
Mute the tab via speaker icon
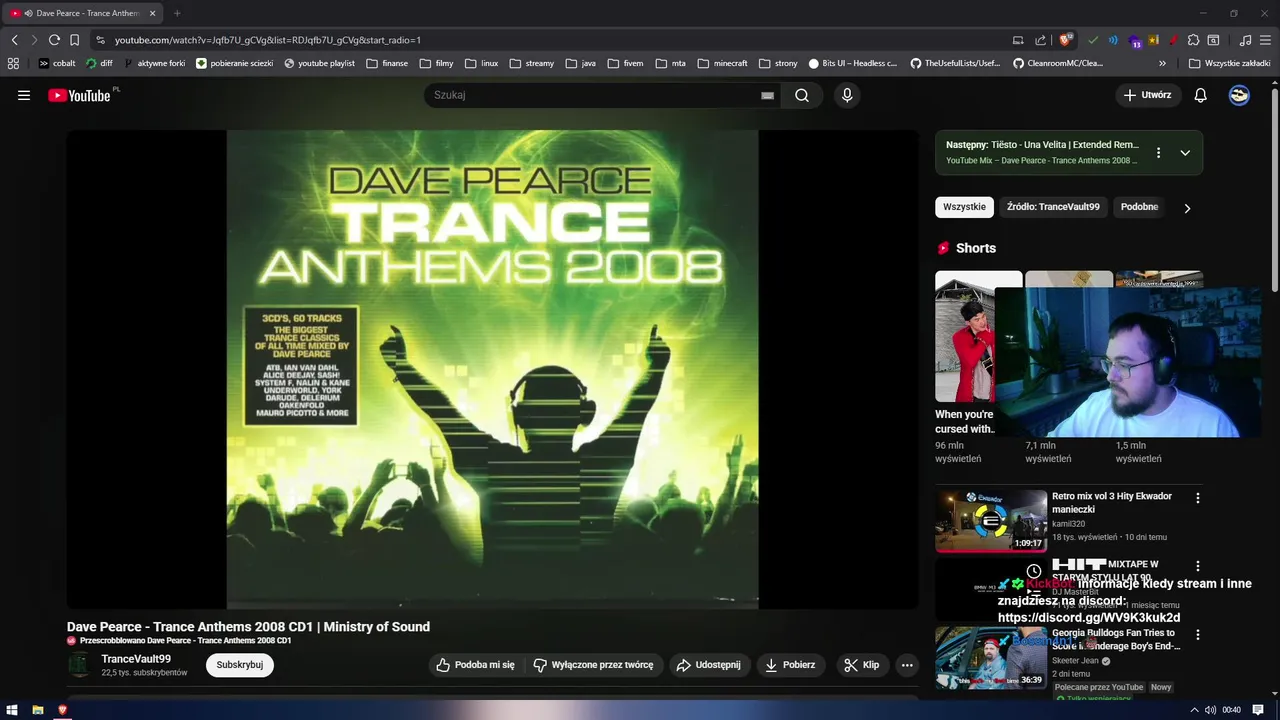(x=28, y=13)
